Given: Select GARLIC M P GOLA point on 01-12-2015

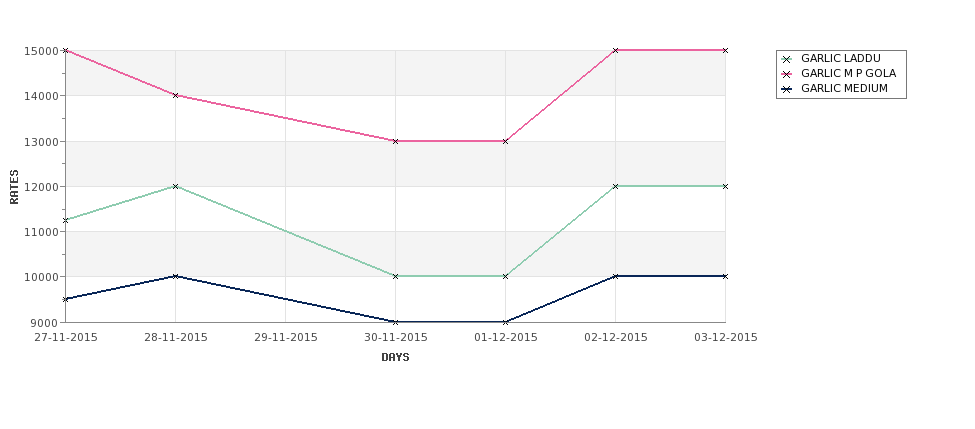Looking at the screenshot, I should 506,141.
